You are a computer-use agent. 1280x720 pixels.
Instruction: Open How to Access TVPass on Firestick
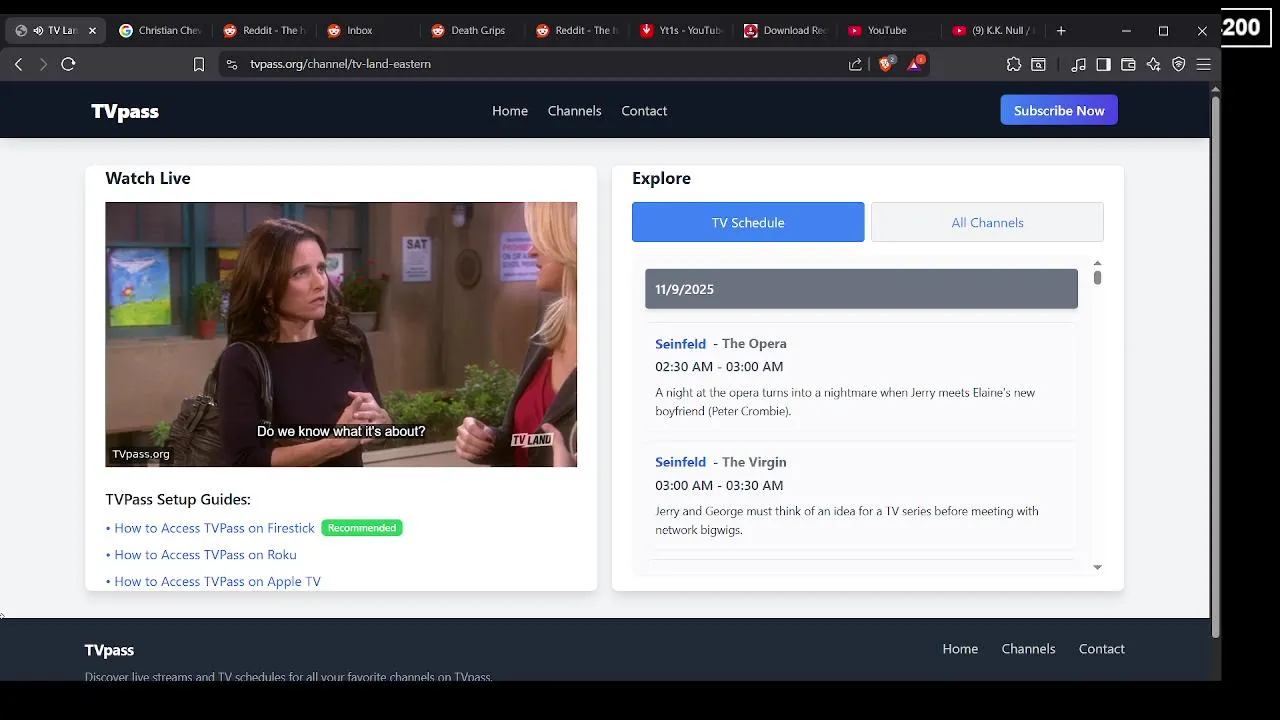click(x=214, y=528)
